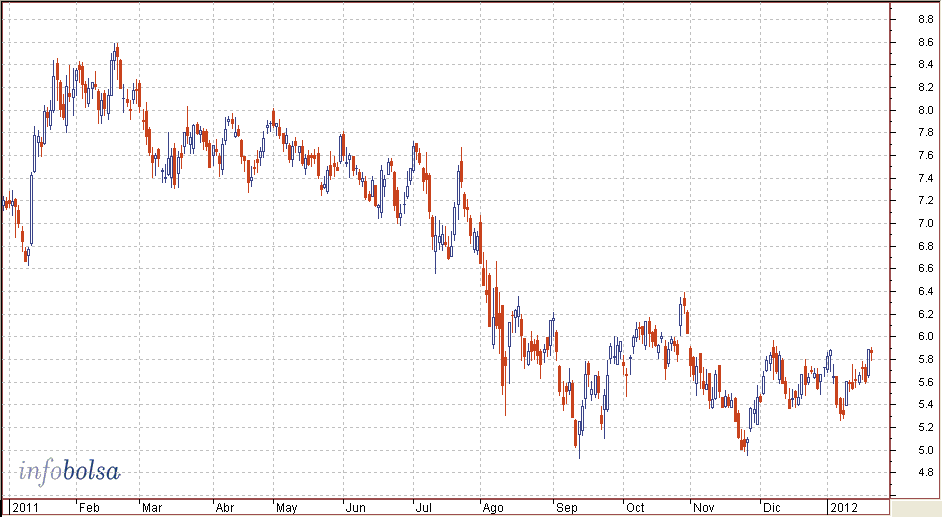Select the Jul month label
Screen dimensions: 942x517
424,508
